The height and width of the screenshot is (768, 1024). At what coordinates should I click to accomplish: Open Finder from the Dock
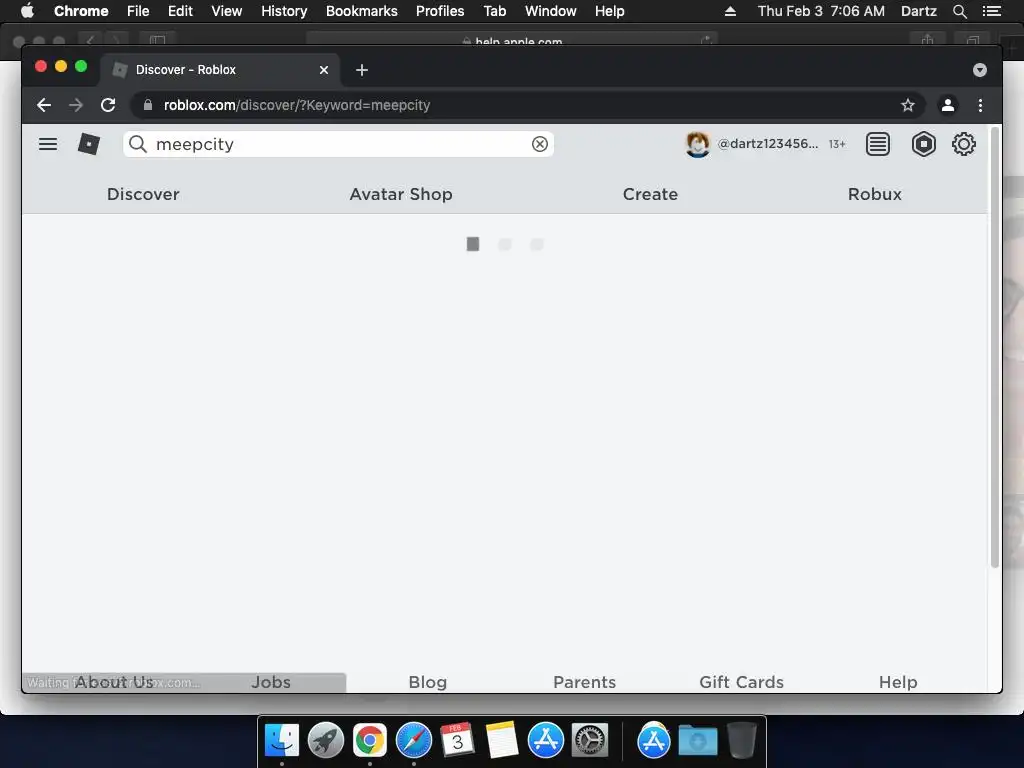(281, 741)
